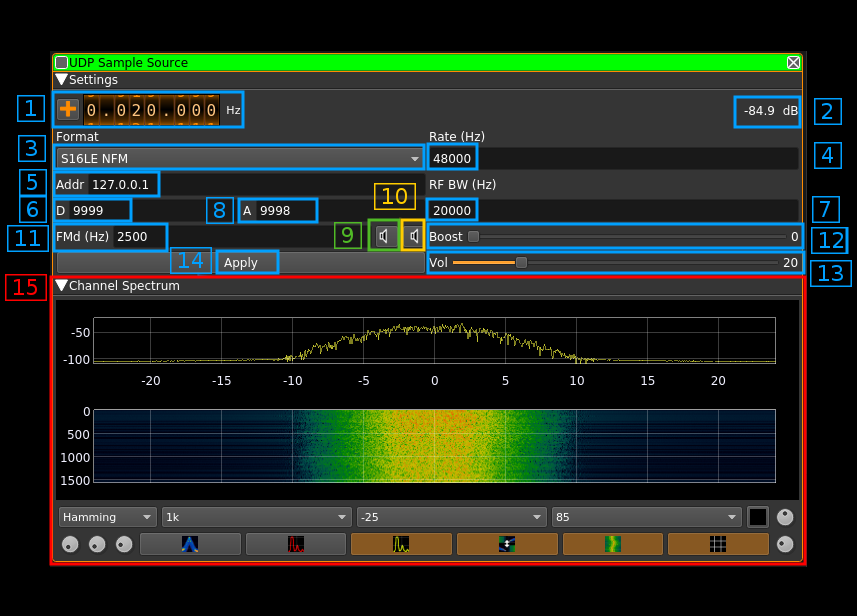Click the Vol slider handle
857x616 pixels.
521,263
